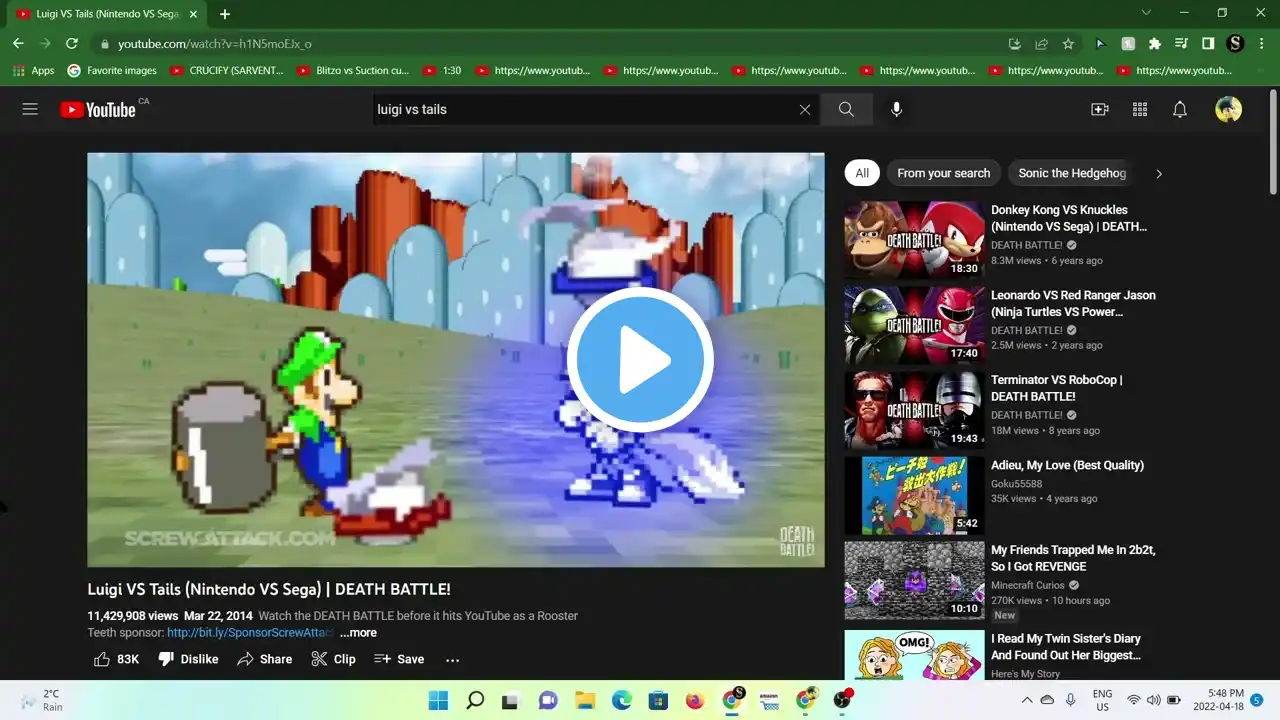Select the From your search chip
This screenshot has height=720, width=1280.
[943, 173]
